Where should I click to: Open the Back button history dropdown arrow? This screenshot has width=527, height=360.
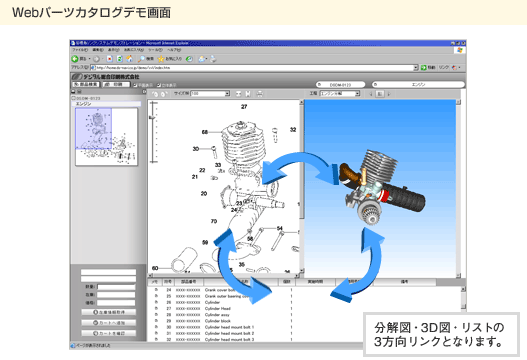[x=89, y=59]
